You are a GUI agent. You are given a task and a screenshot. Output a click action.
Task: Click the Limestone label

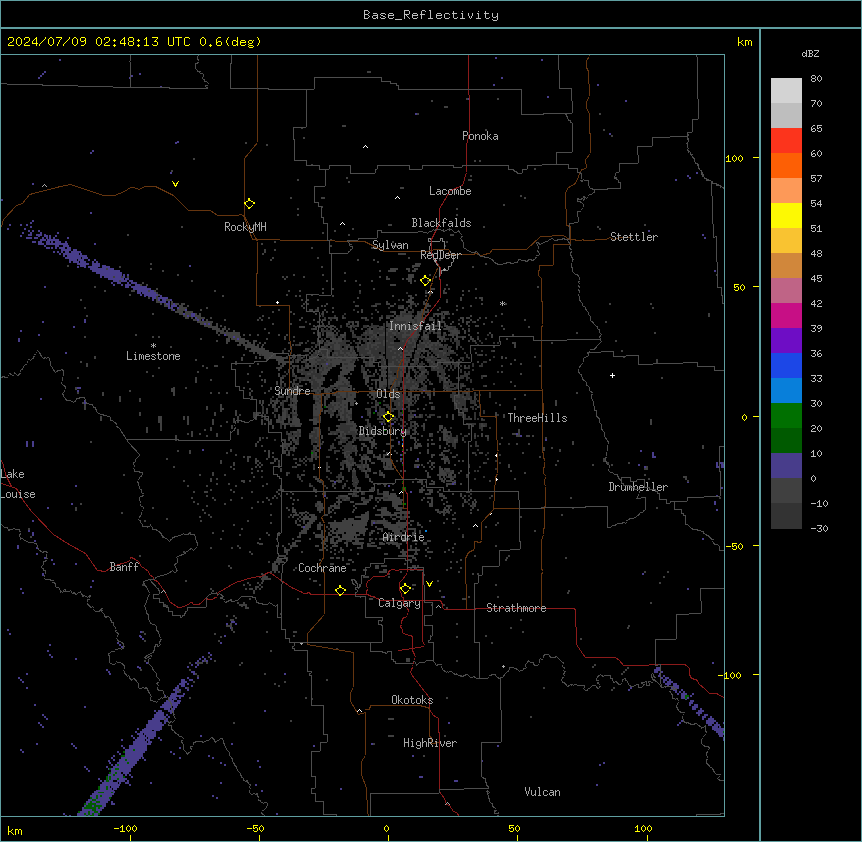click(x=153, y=356)
